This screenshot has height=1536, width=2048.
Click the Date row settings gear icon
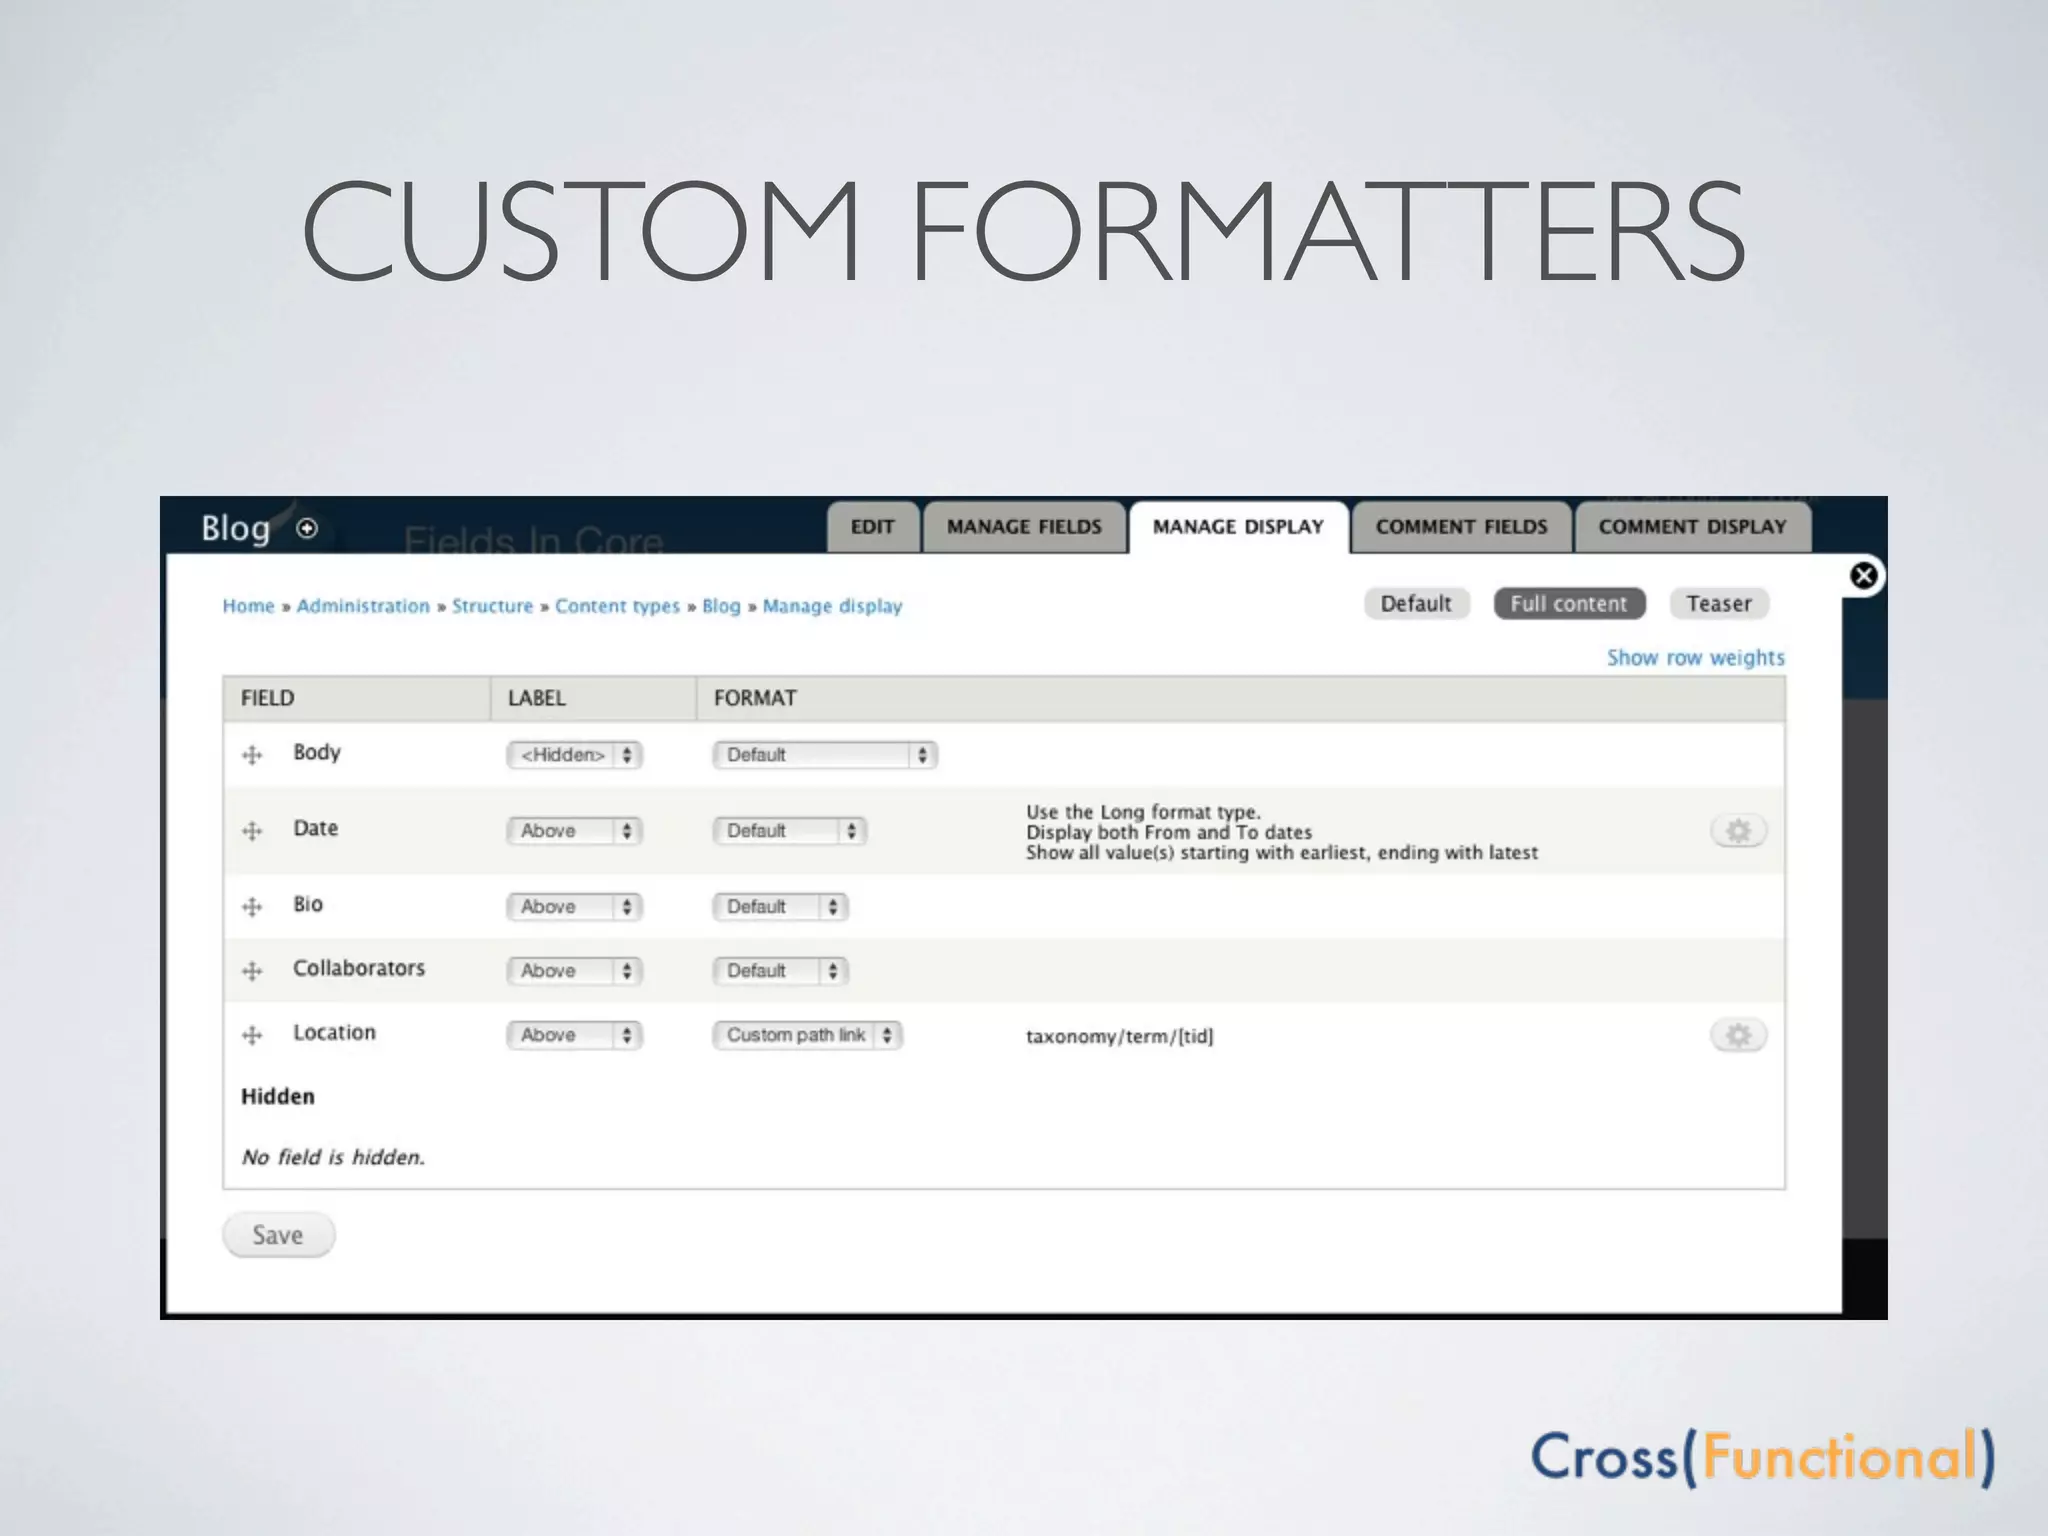pos(1738,831)
